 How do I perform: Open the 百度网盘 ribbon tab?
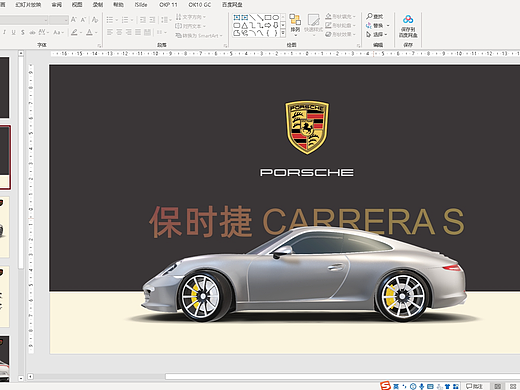(232, 5)
